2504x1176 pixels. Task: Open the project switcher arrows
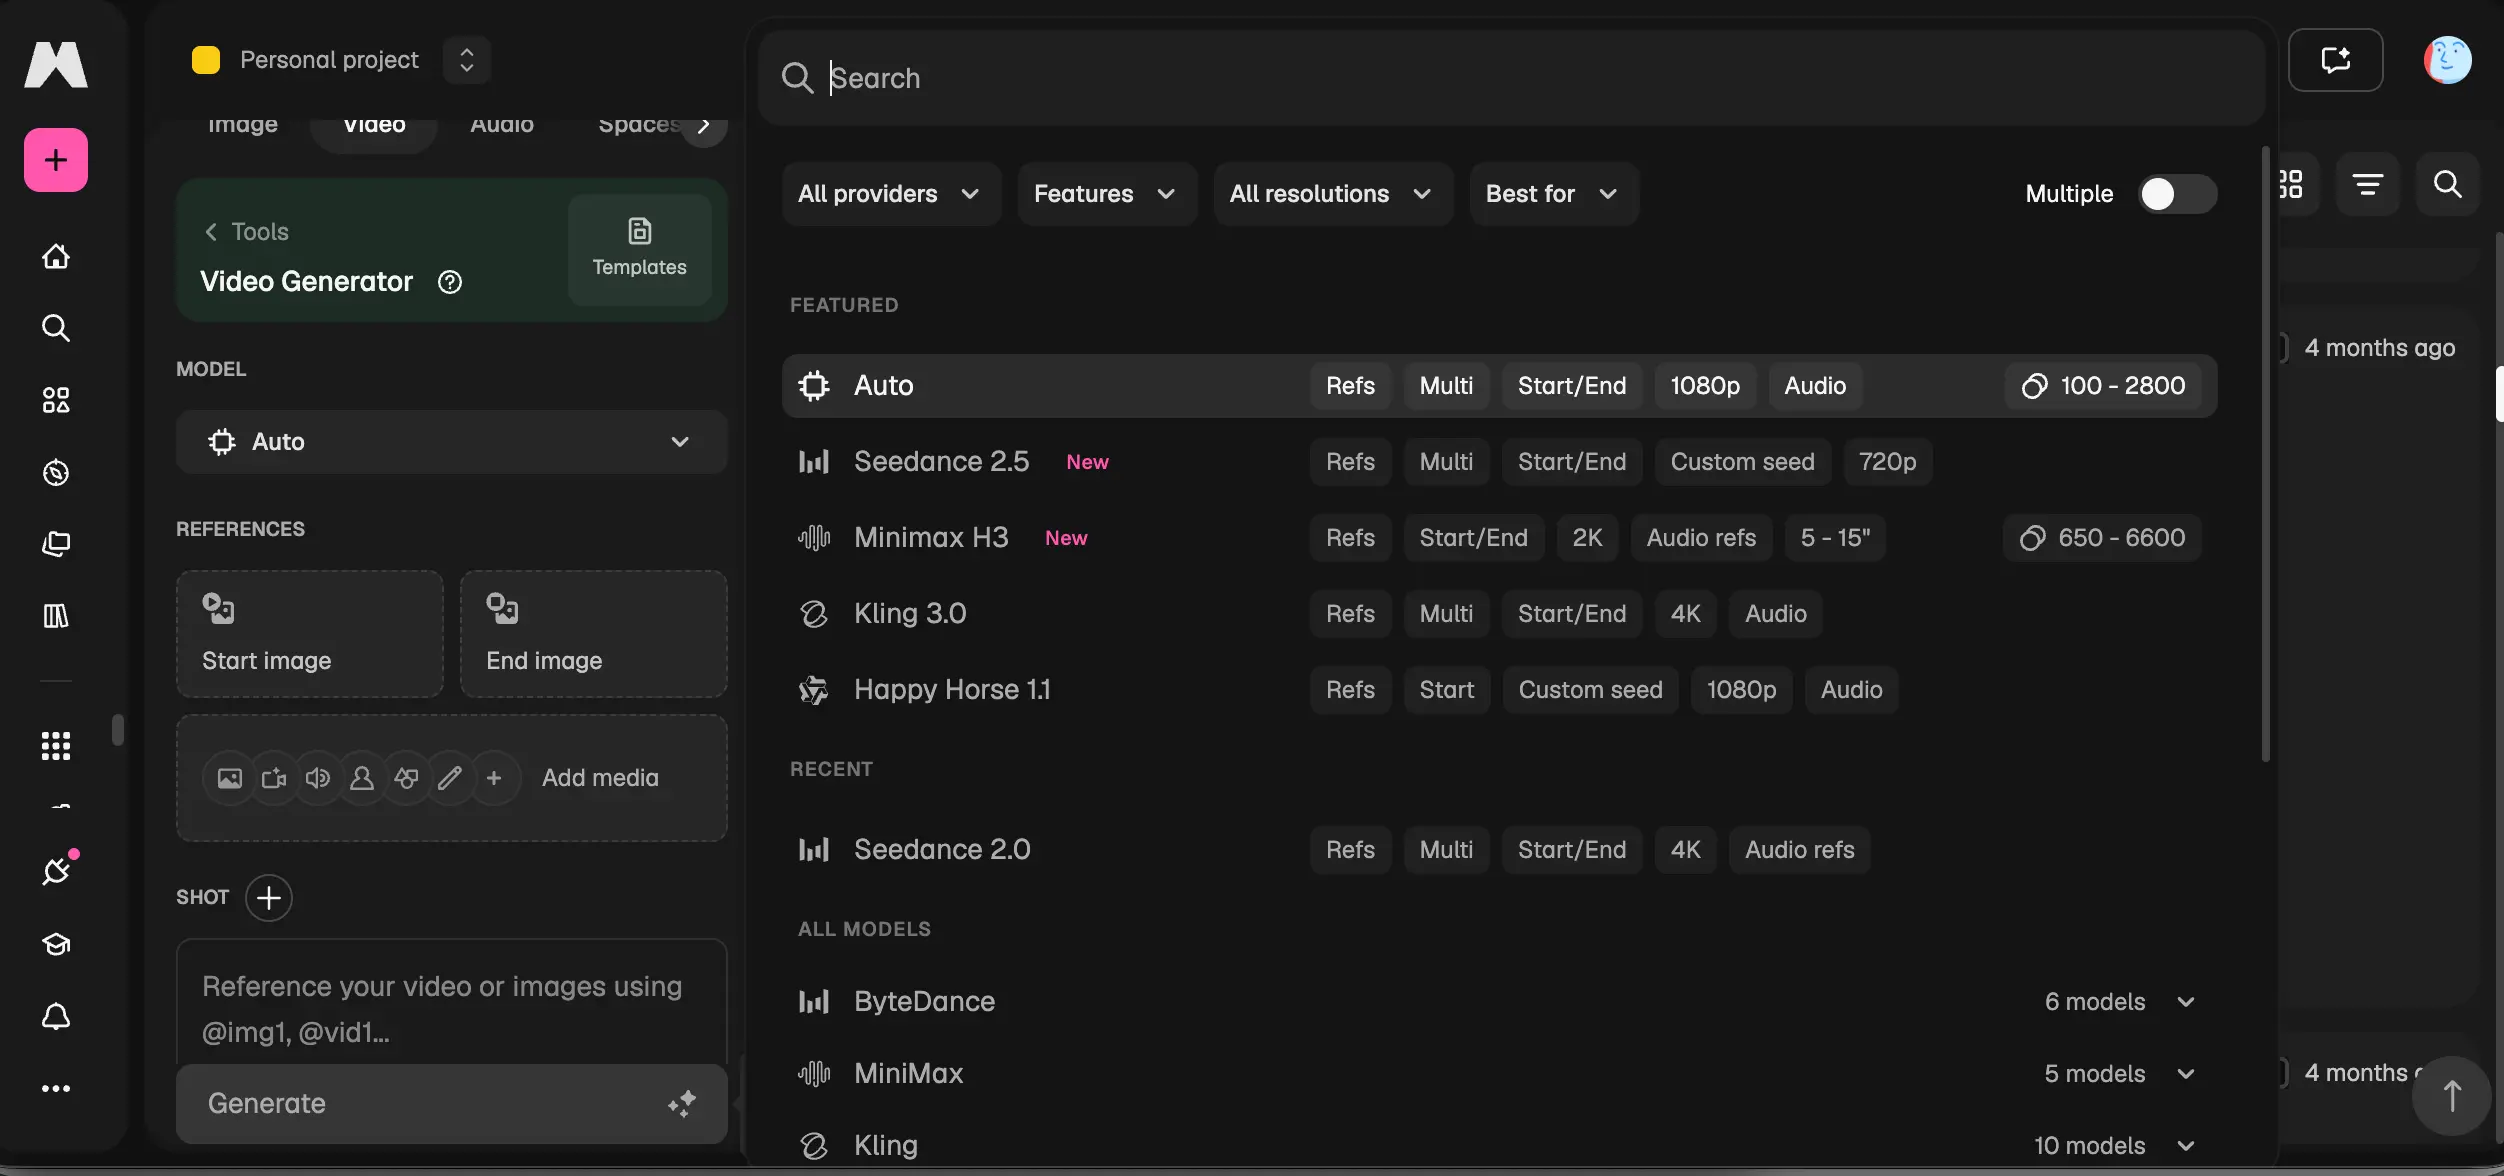pyautogui.click(x=467, y=60)
